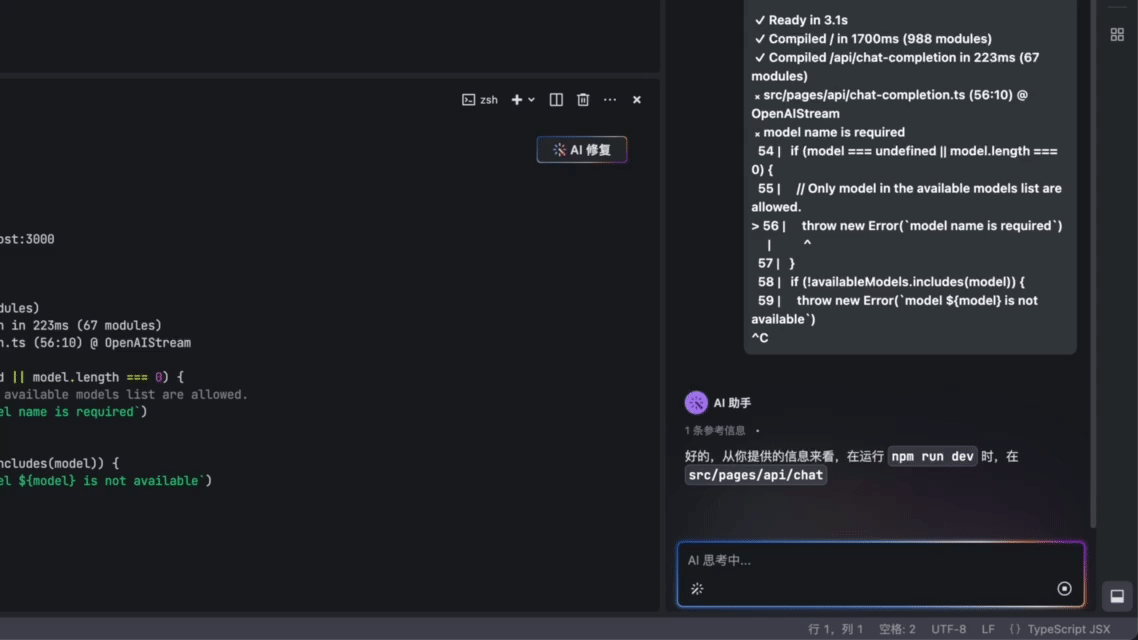Switch encoding by clicking UTF-8
The height and width of the screenshot is (640, 1138).
tap(948, 629)
